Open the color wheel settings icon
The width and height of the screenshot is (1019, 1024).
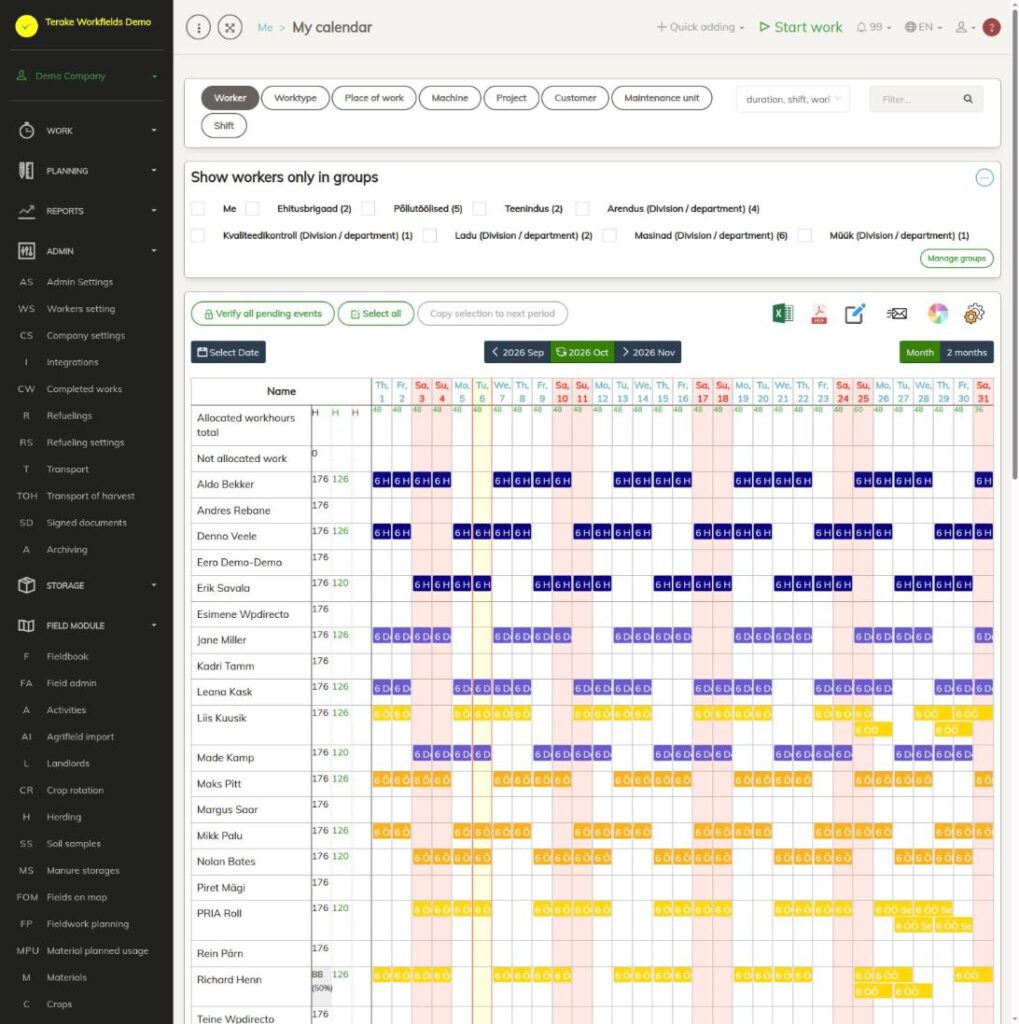[x=938, y=313]
